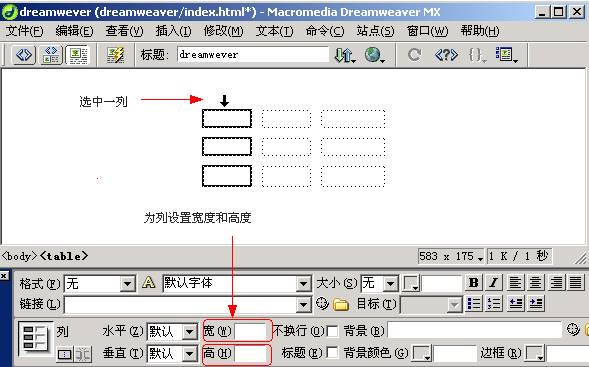This screenshot has width=589, height=367.
Task: Align text left
Action: [x=515, y=282]
